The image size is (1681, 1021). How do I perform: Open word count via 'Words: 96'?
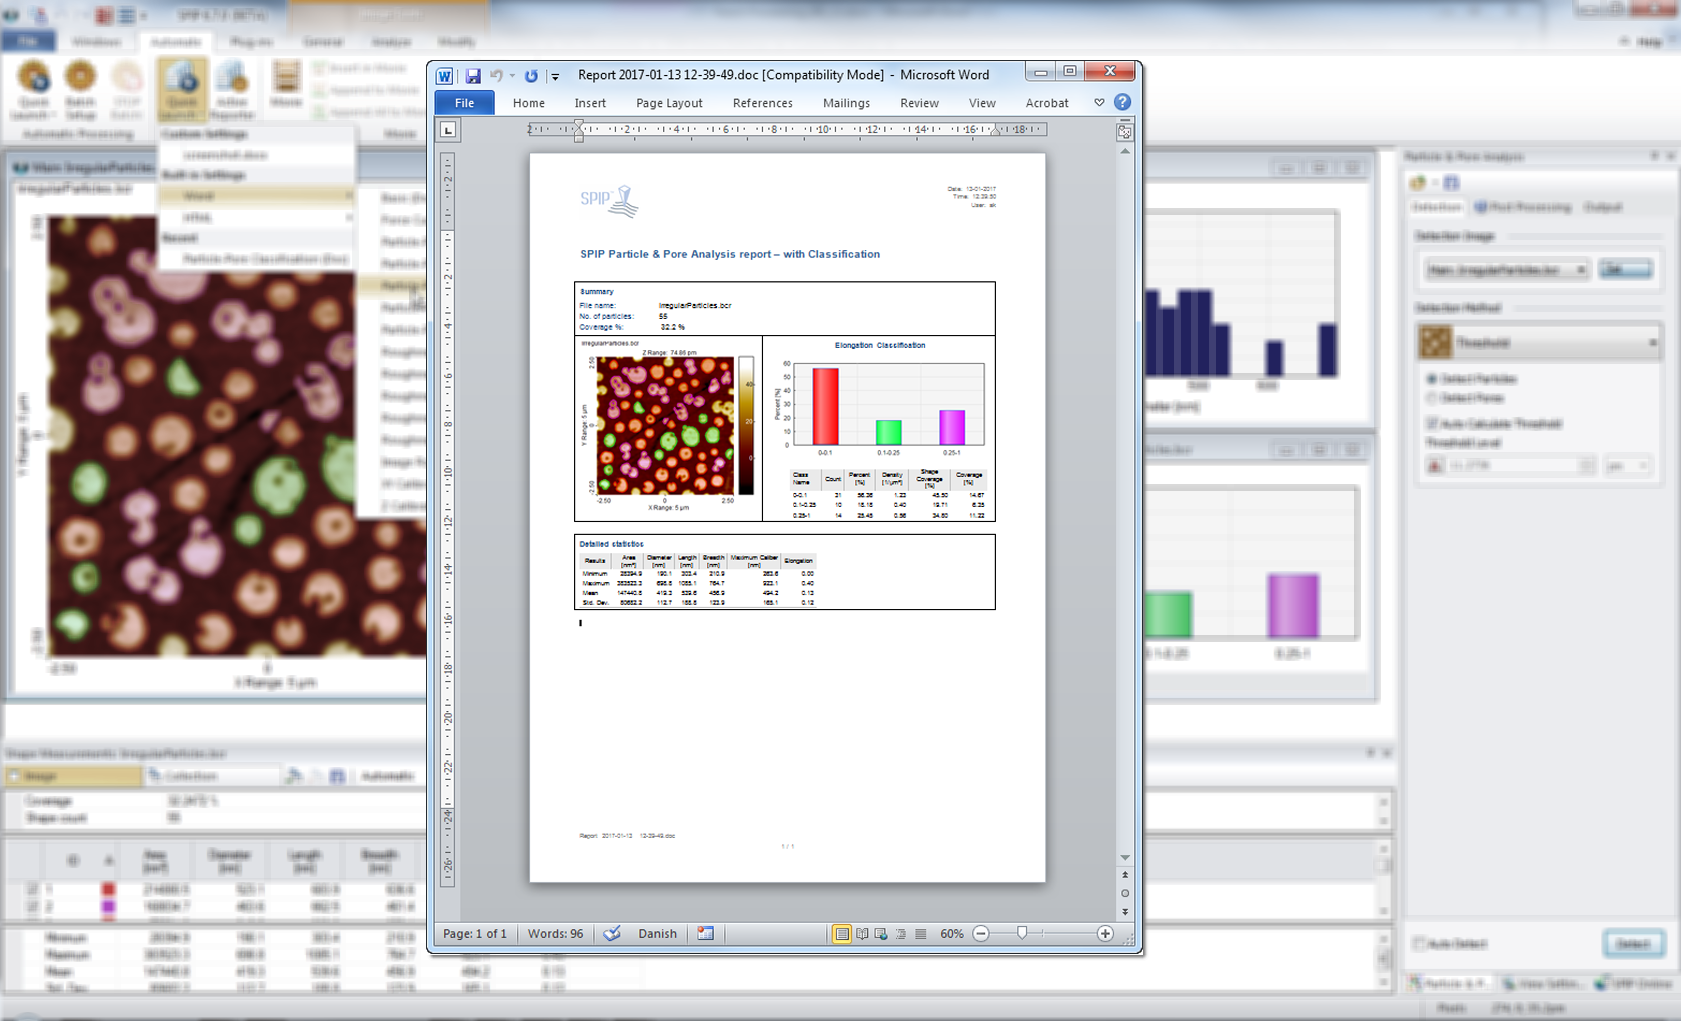[x=555, y=934]
